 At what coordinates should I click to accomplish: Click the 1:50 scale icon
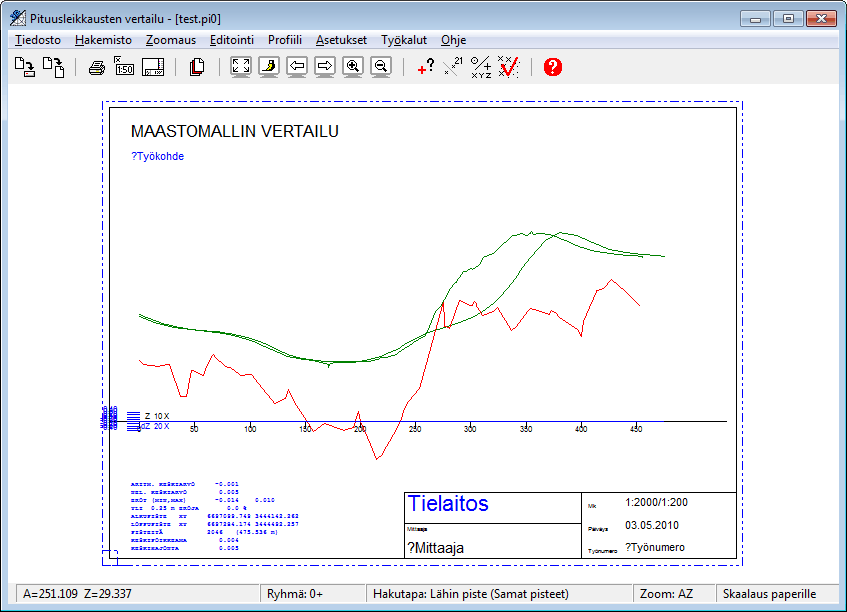click(x=125, y=67)
